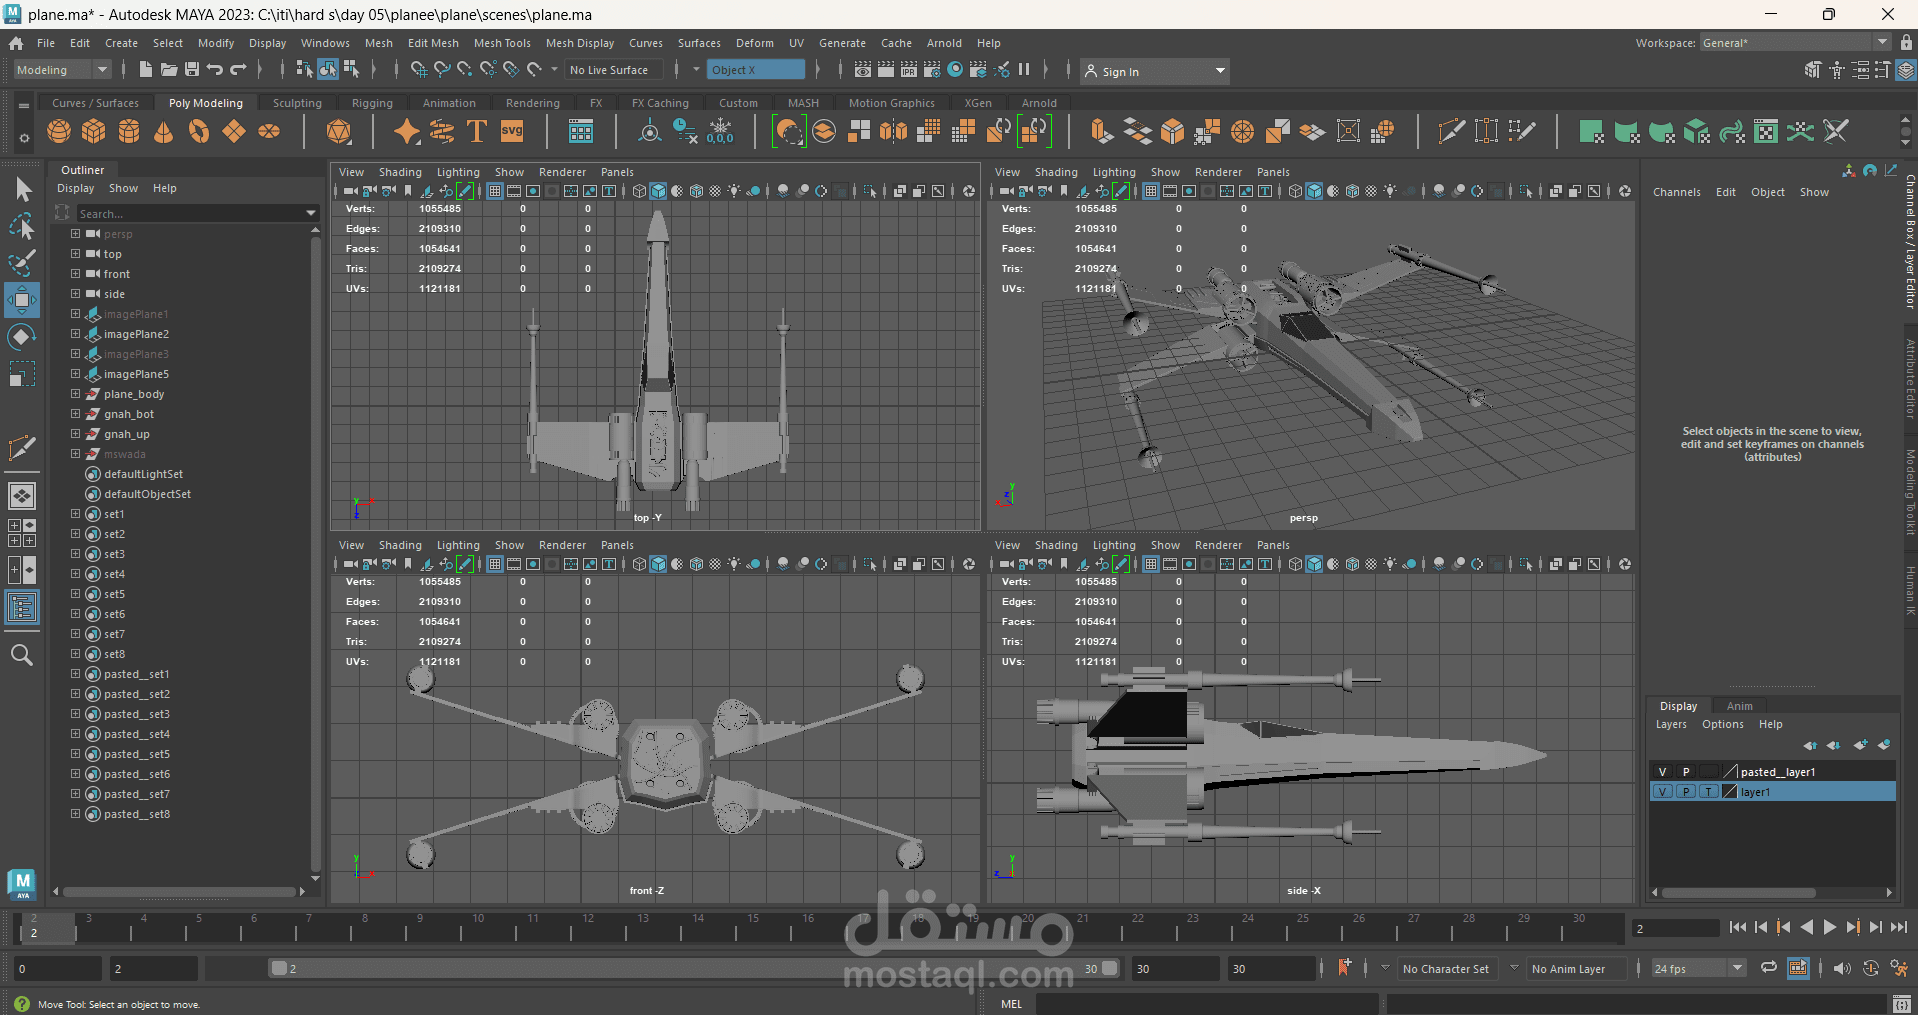This screenshot has width=1918, height=1015.
Task: Create a polygon cube from the shelf
Action: [94, 131]
